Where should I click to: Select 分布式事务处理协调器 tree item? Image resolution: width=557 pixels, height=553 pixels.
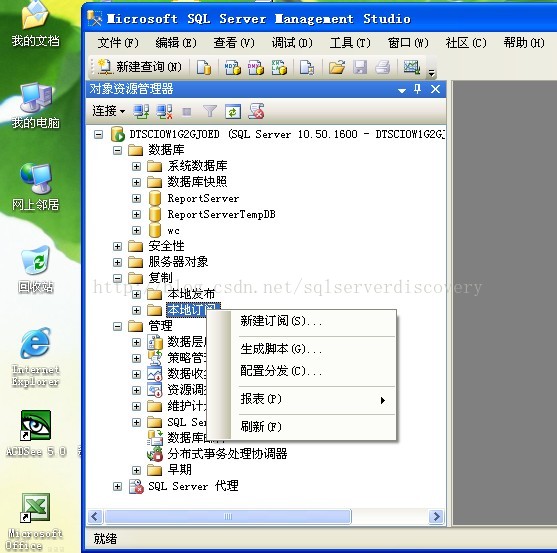[x=227, y=454]
